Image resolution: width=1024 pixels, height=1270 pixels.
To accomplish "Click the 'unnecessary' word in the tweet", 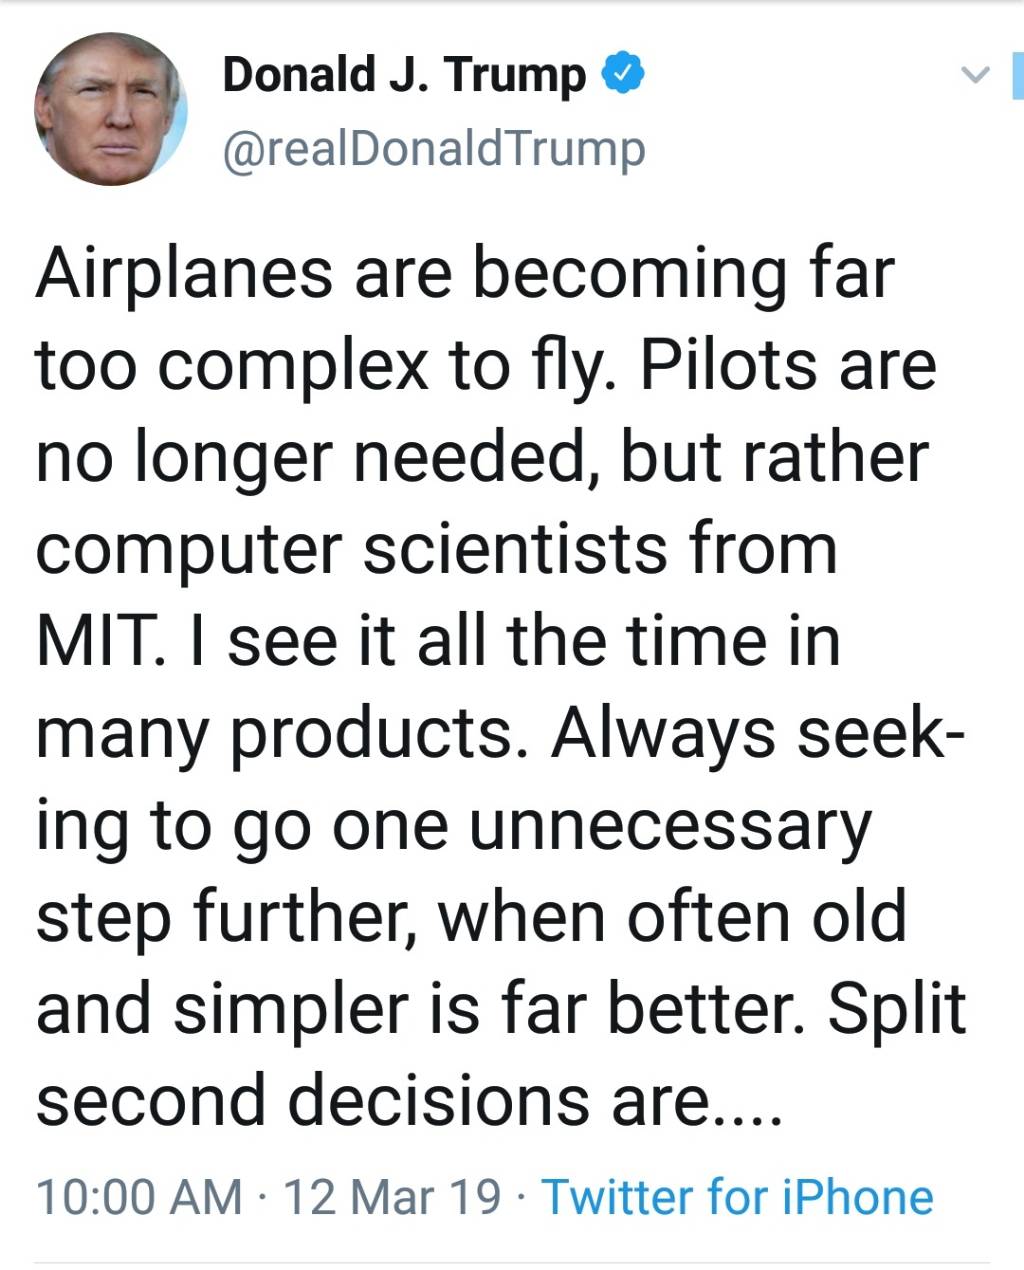I will pos(670,826).
